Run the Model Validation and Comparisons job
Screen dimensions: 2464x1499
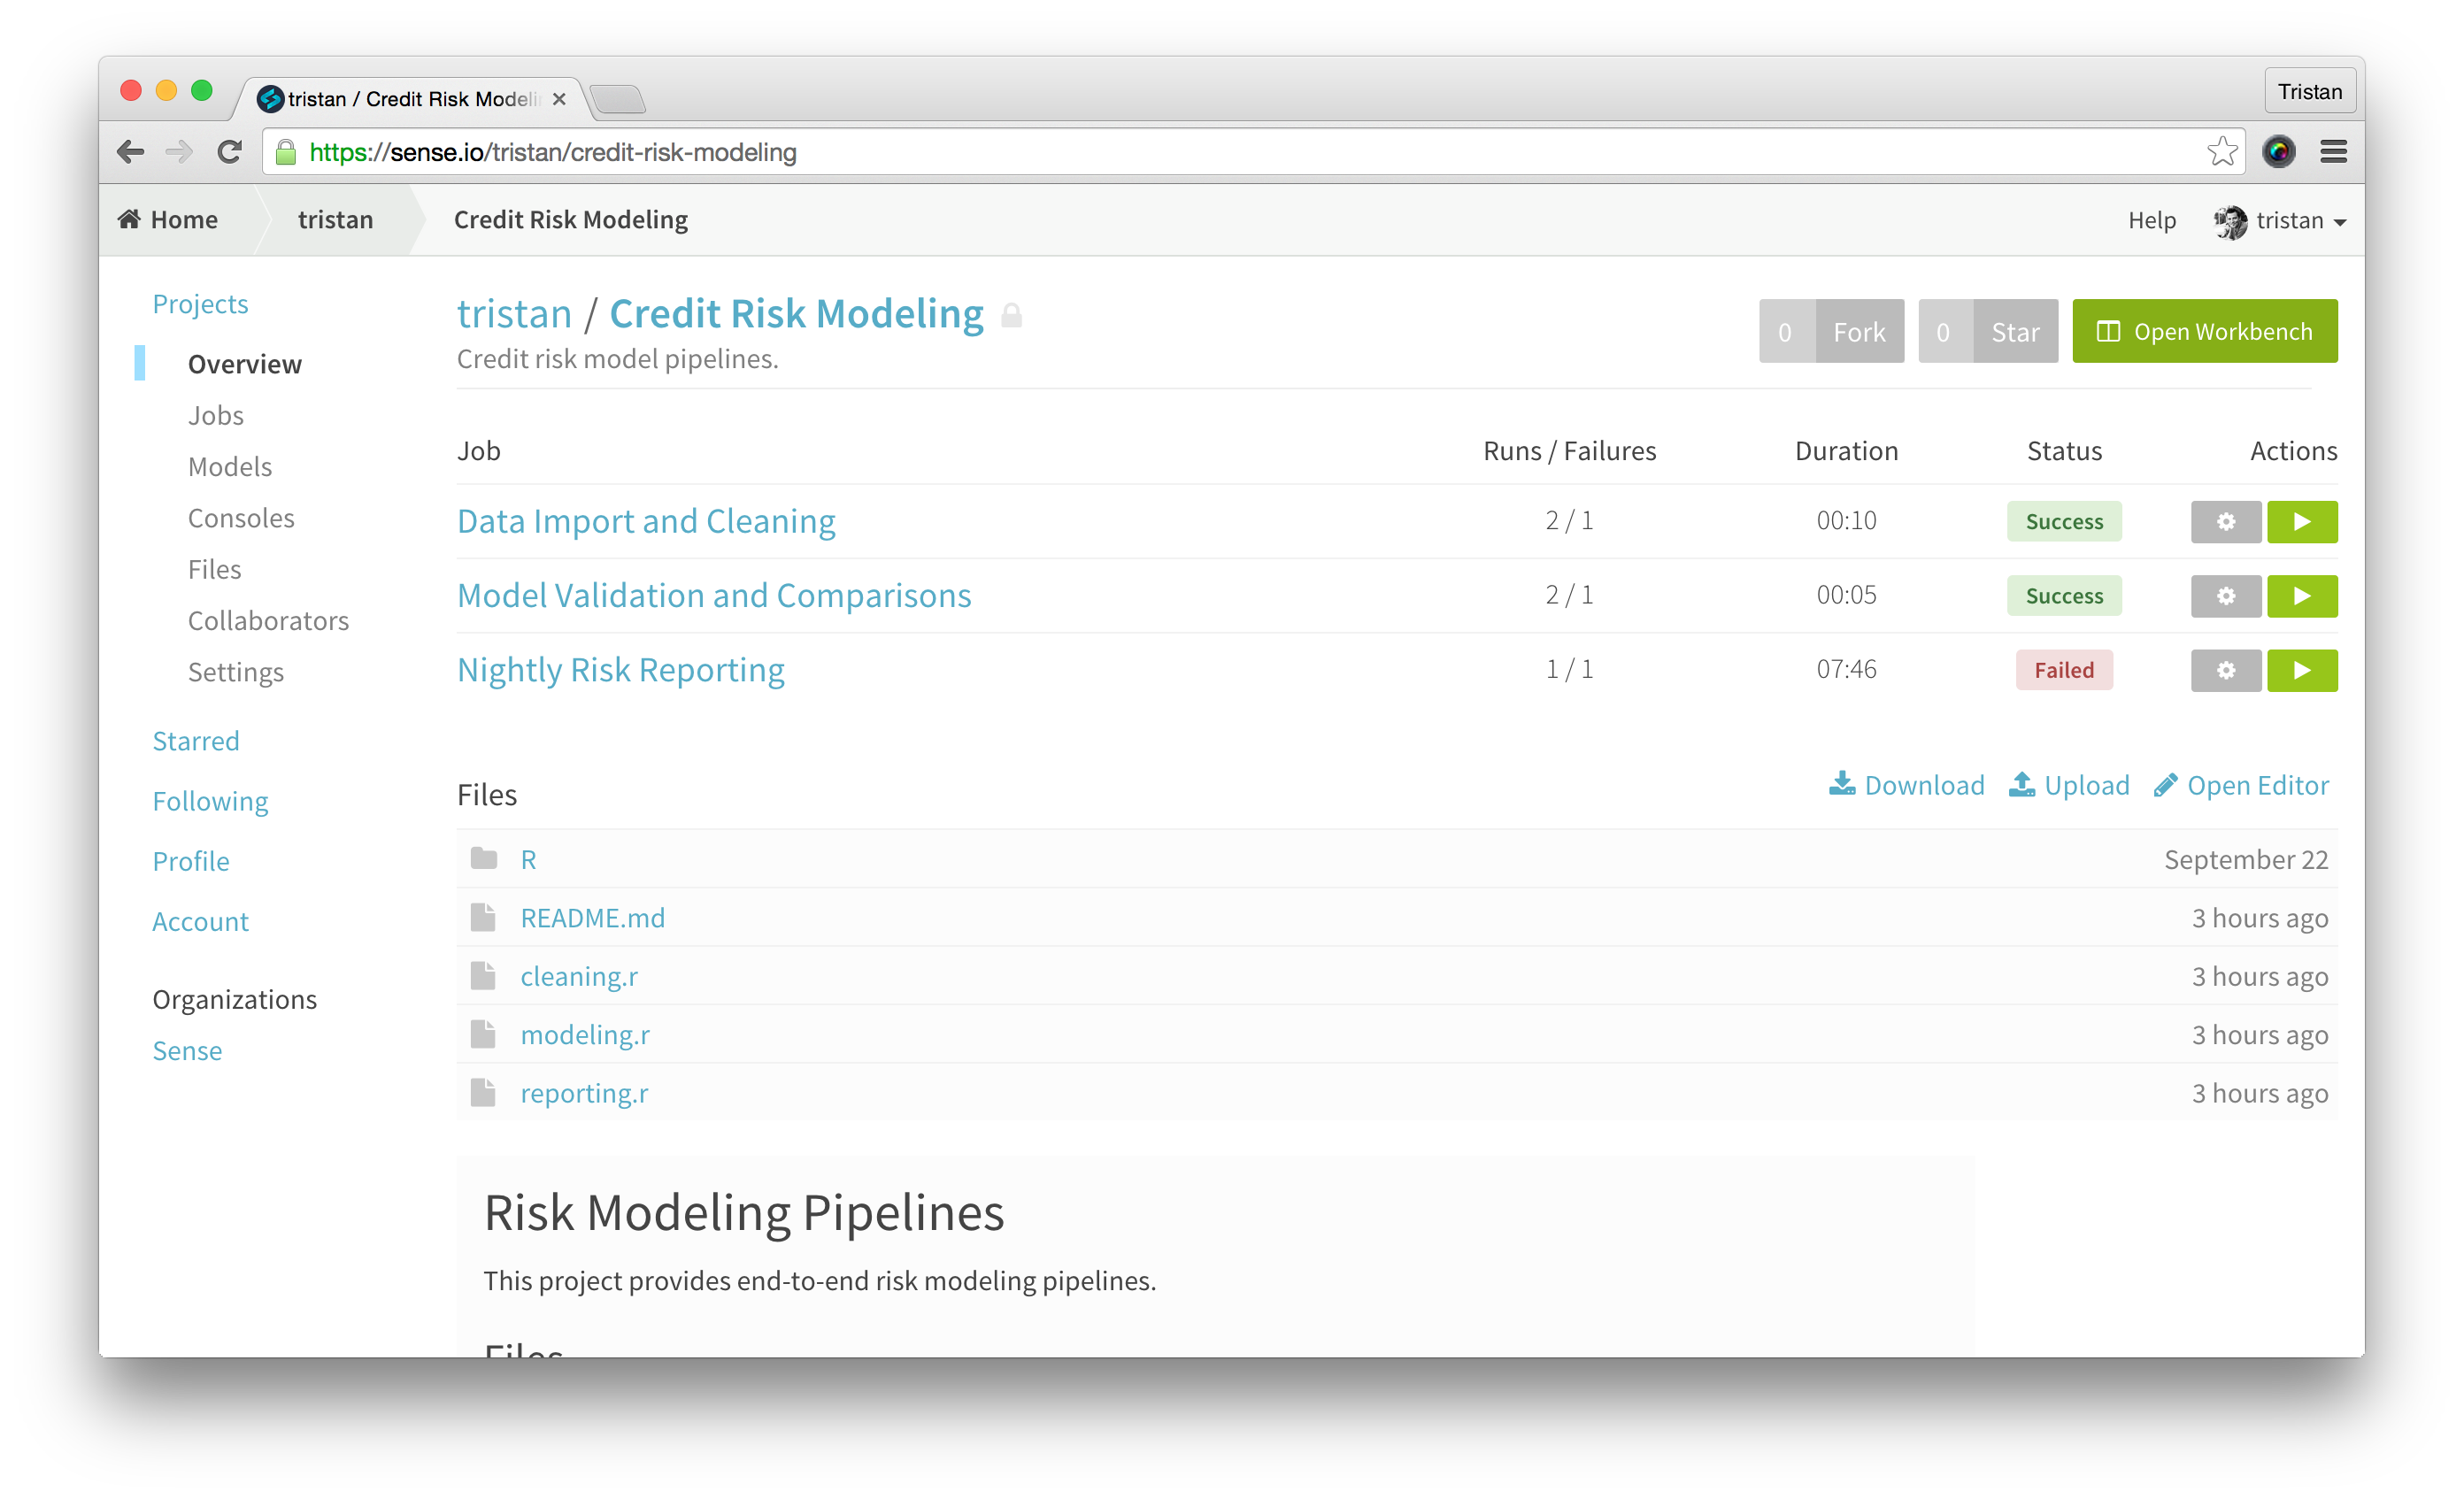2301,596
